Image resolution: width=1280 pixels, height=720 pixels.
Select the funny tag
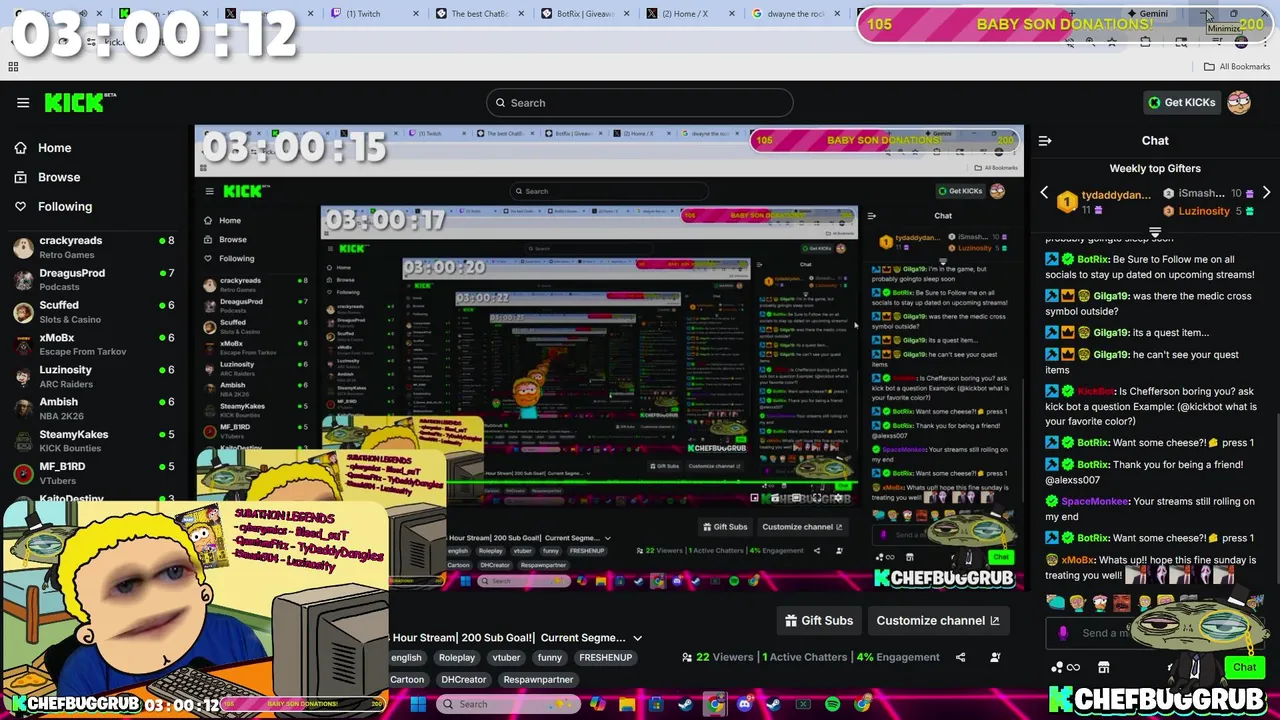click(x=550, y=658)
